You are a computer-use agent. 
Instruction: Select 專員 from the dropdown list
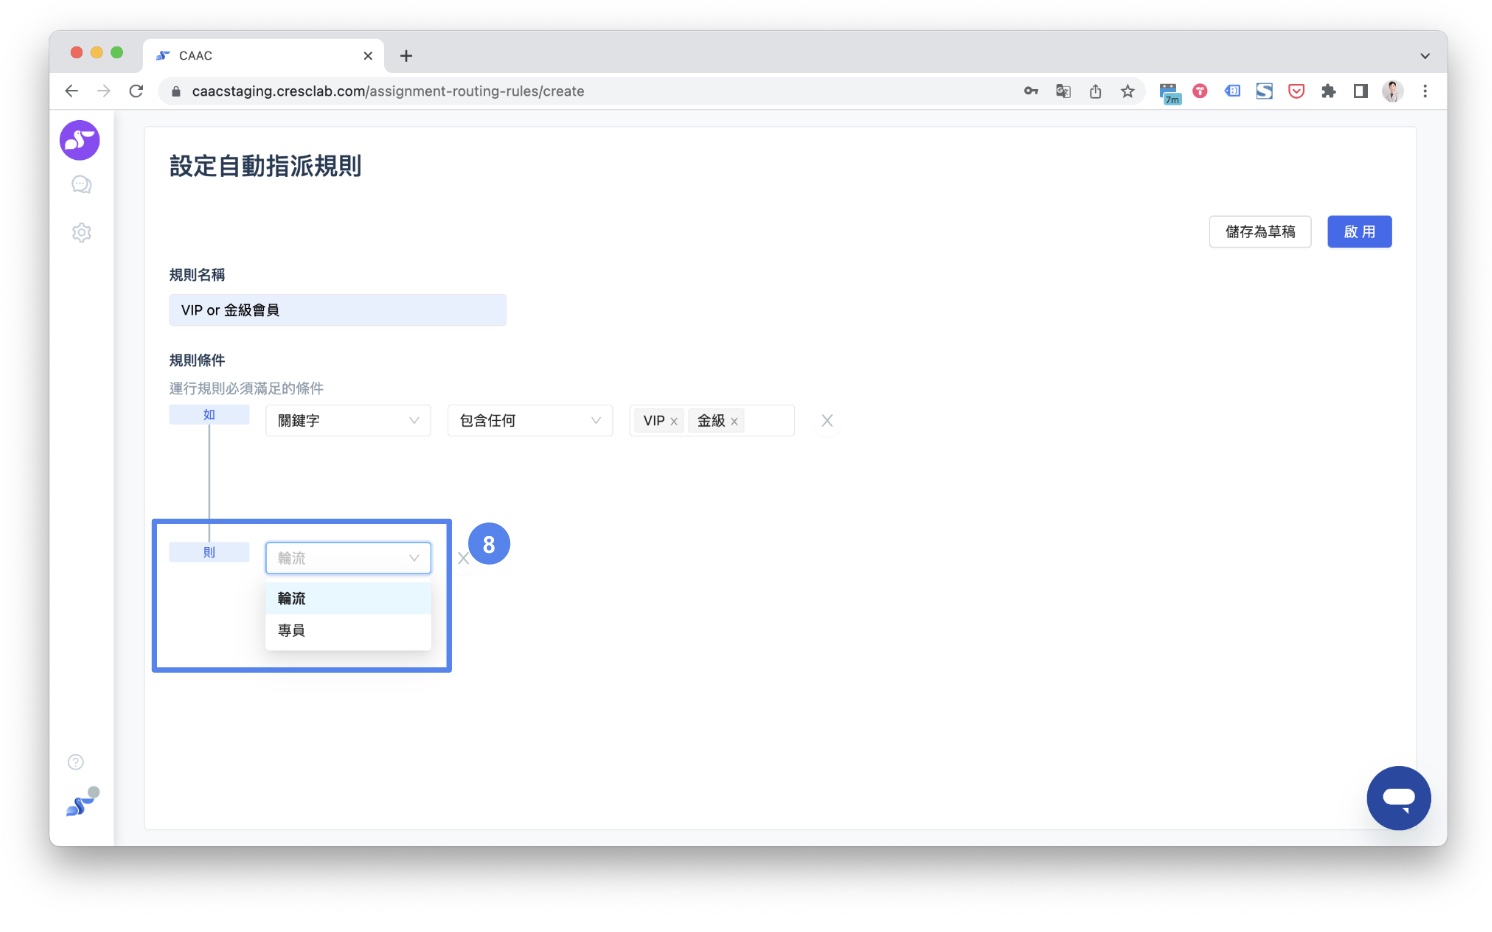(x=348, y=630)
